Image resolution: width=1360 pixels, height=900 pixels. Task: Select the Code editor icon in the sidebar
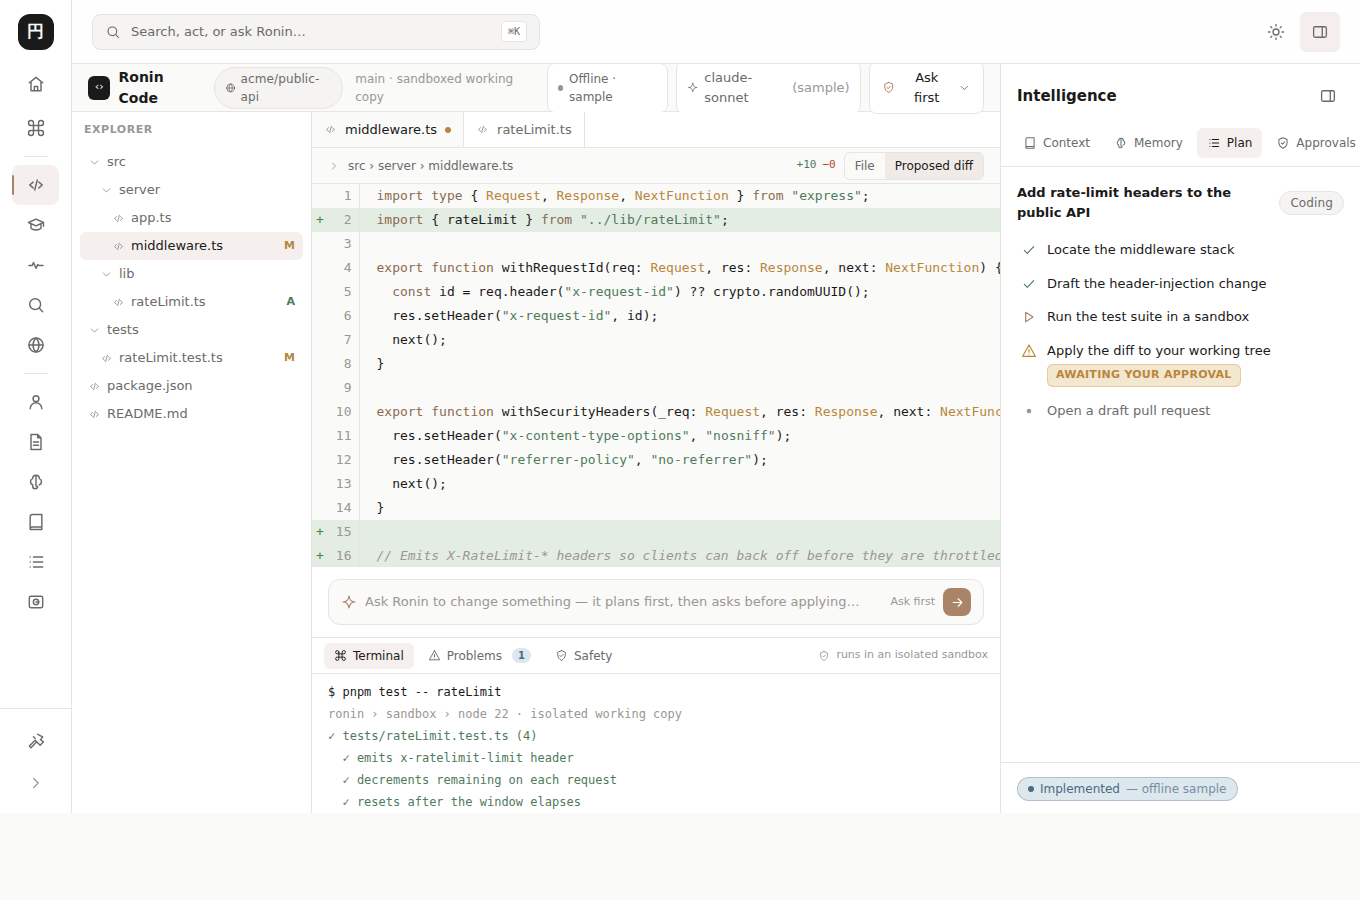tap(36, 185)
